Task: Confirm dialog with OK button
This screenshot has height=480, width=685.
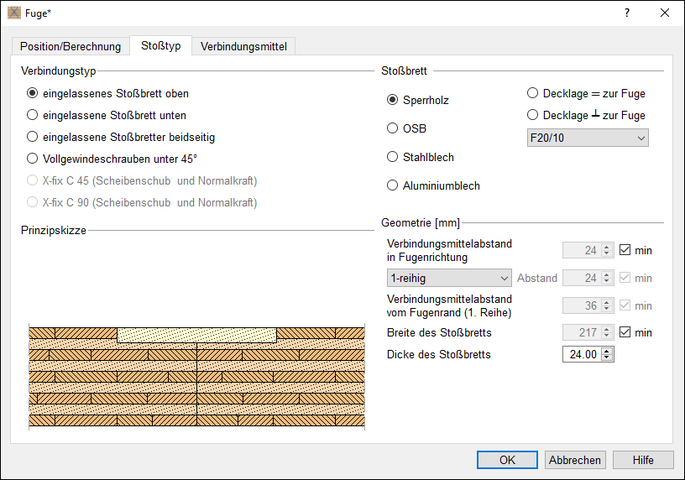Action: point(507,460)
